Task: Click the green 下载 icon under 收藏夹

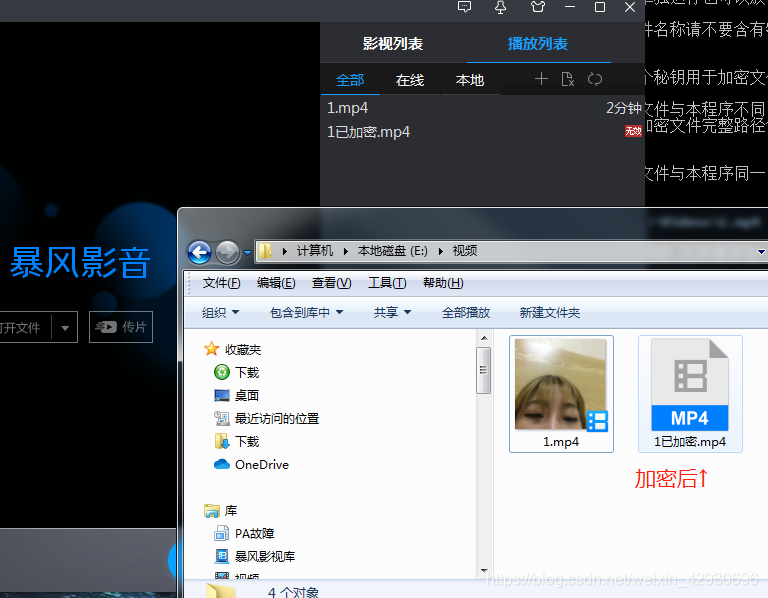Action: pyautogui.click(x=222, y=372)
